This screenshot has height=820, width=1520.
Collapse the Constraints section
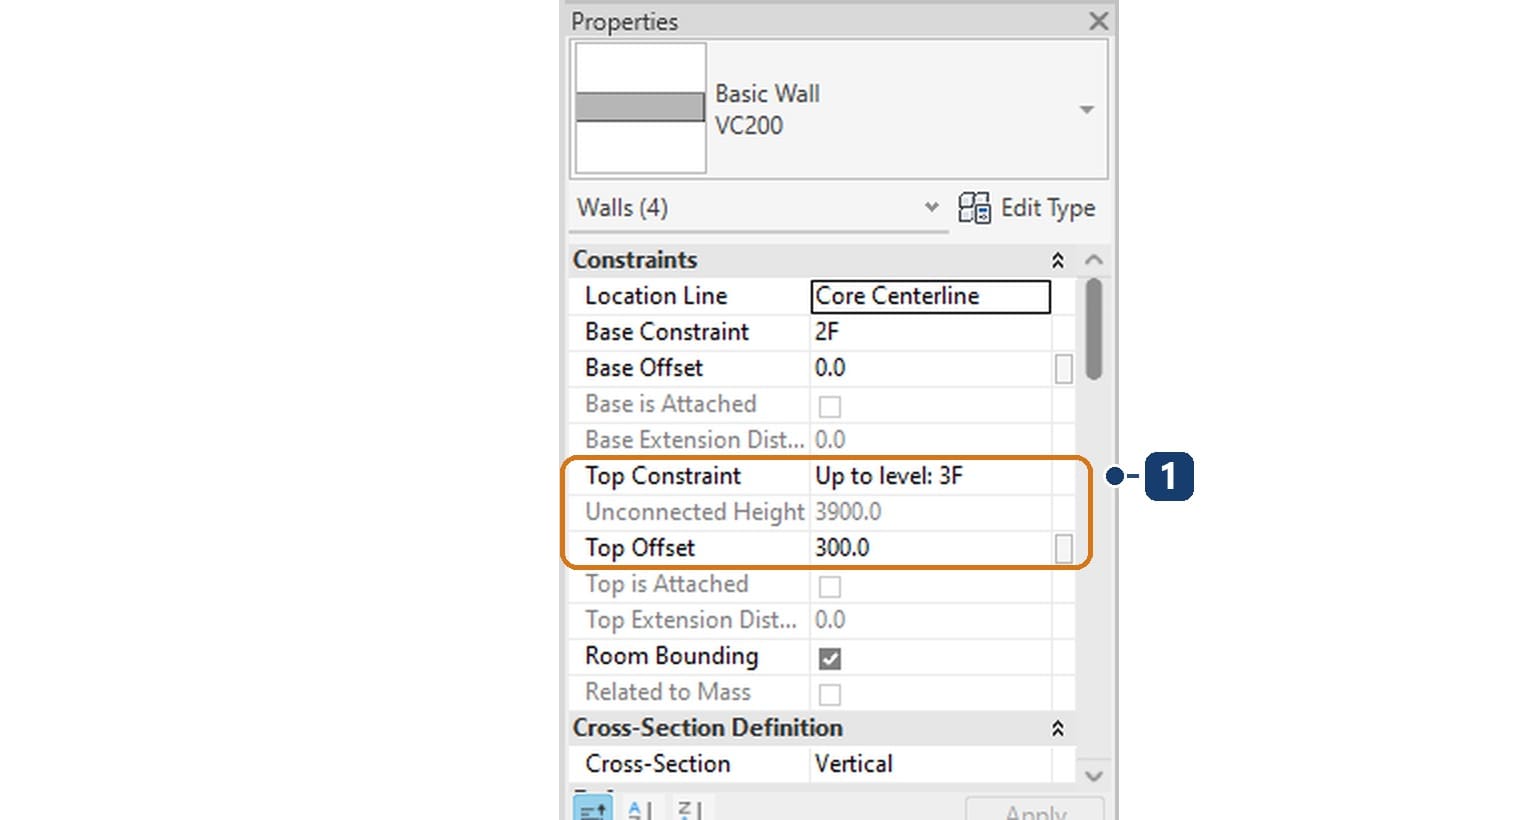point(1058,260)
